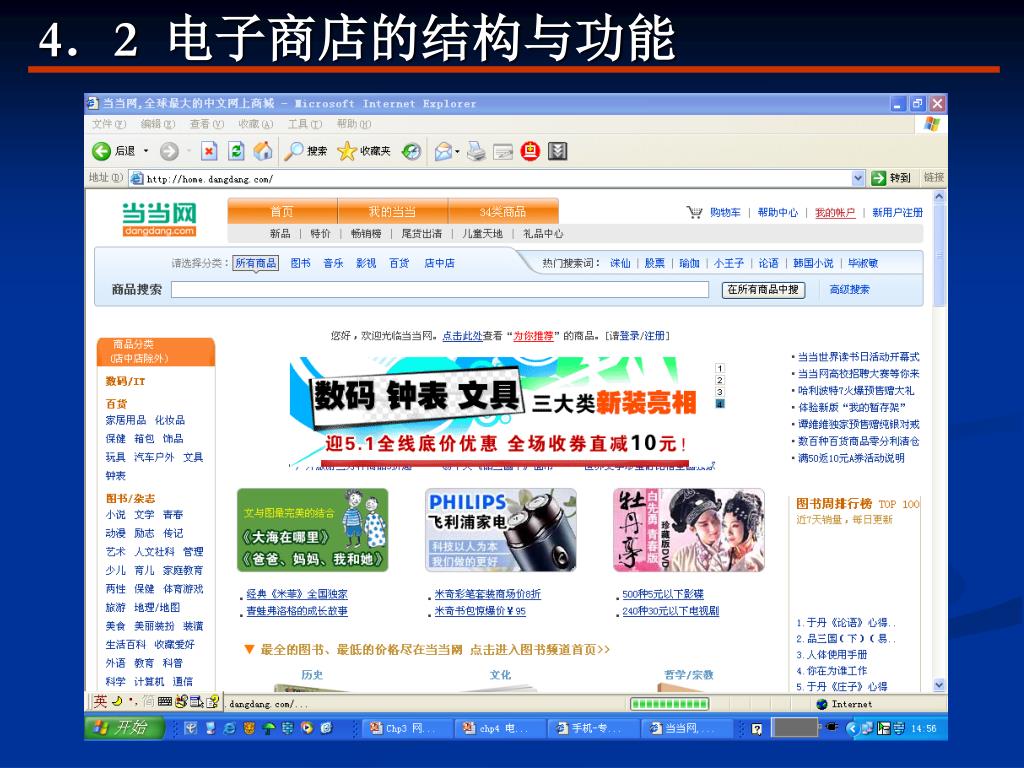This screenshot has height=768, width=1024.
Task: Click the IE Back arrow icon
Action: tap(101, 152)
